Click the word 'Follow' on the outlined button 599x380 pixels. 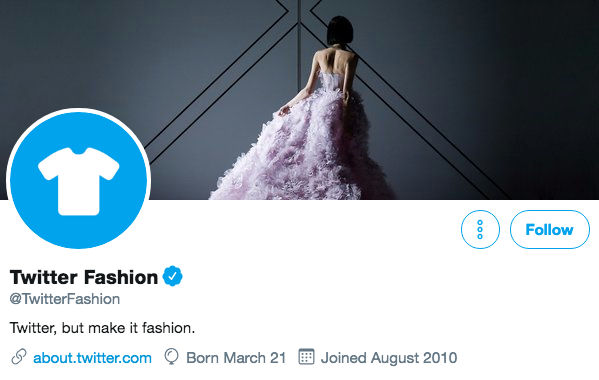coord(550,230)
